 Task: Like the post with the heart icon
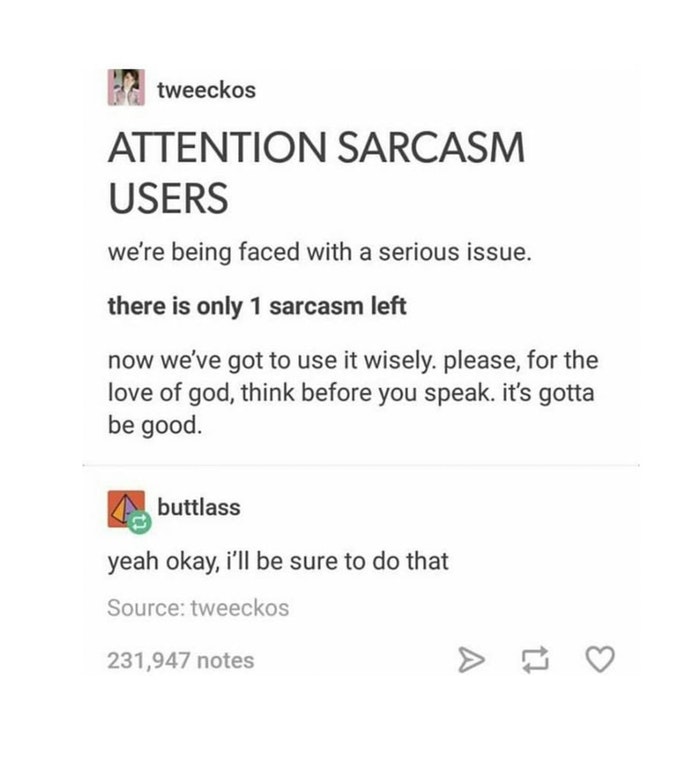click(x=600, y=659)
